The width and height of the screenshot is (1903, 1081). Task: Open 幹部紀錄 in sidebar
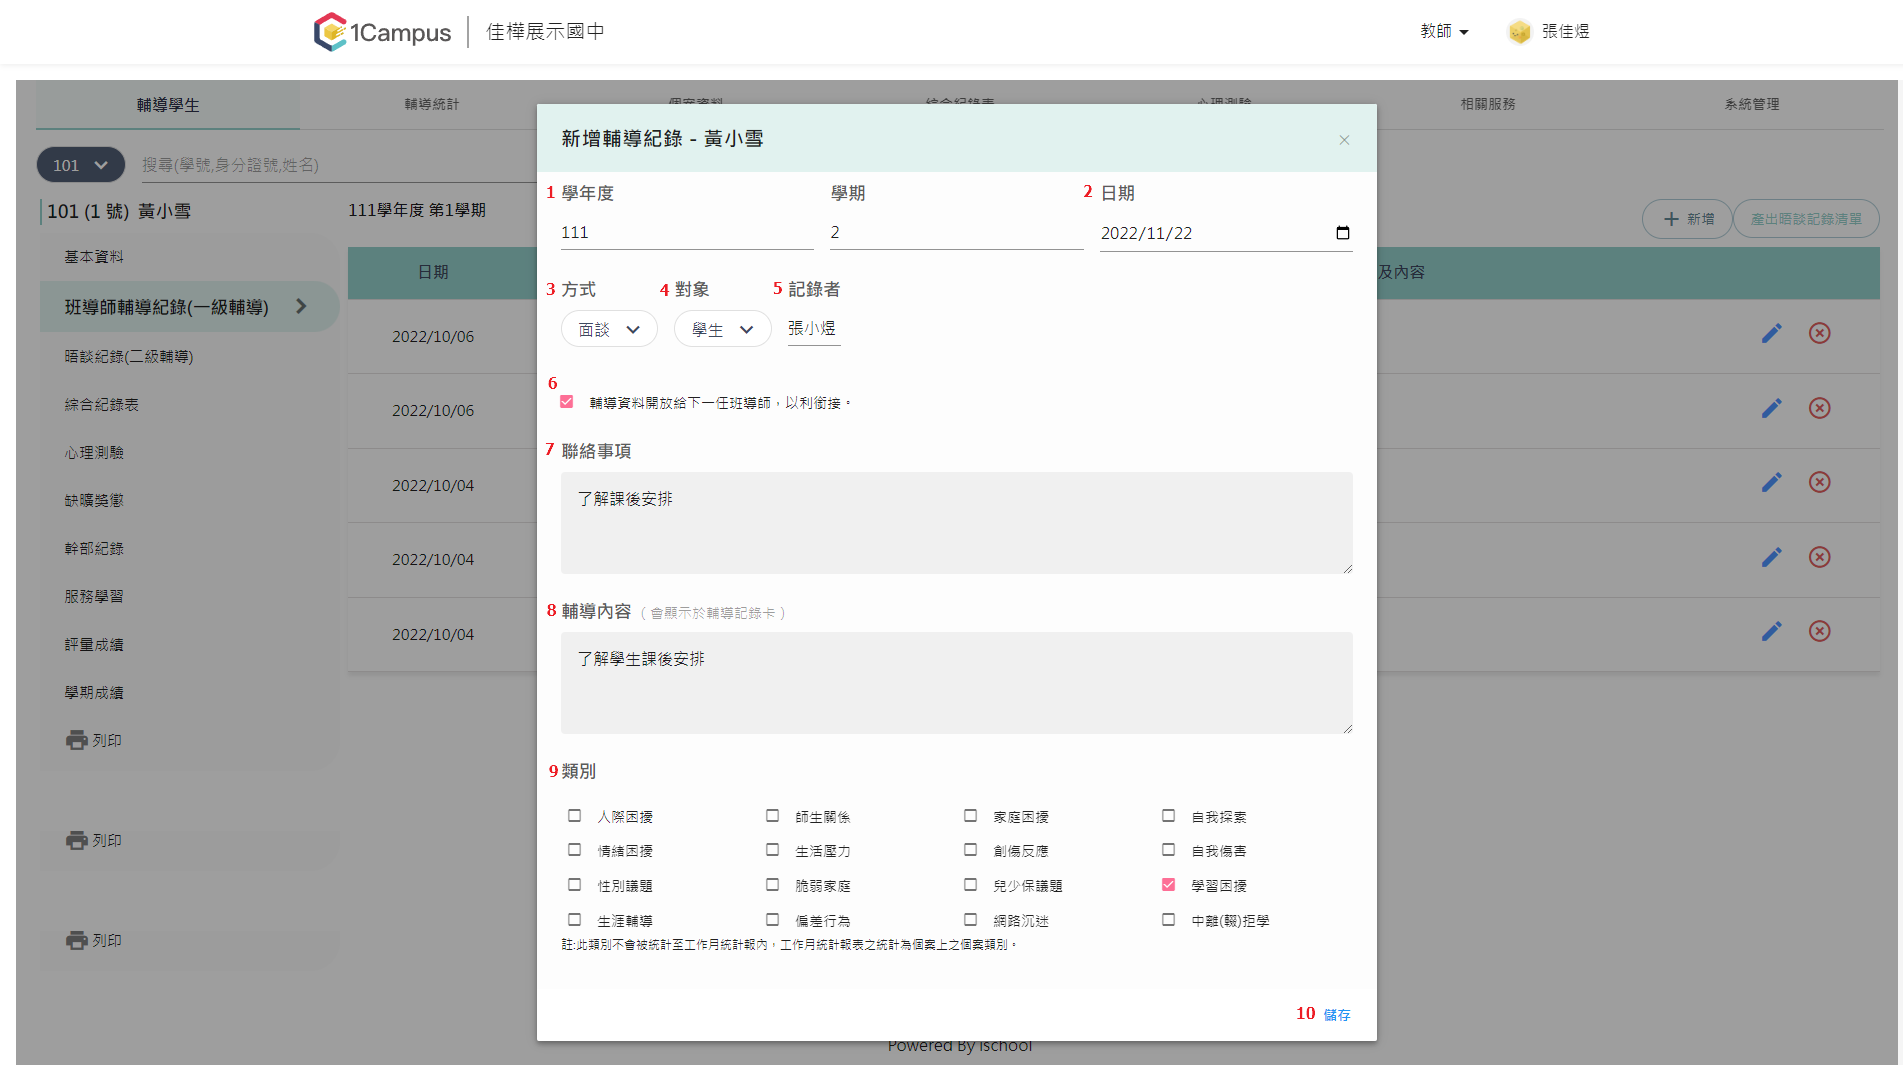(x=94, y=549)
